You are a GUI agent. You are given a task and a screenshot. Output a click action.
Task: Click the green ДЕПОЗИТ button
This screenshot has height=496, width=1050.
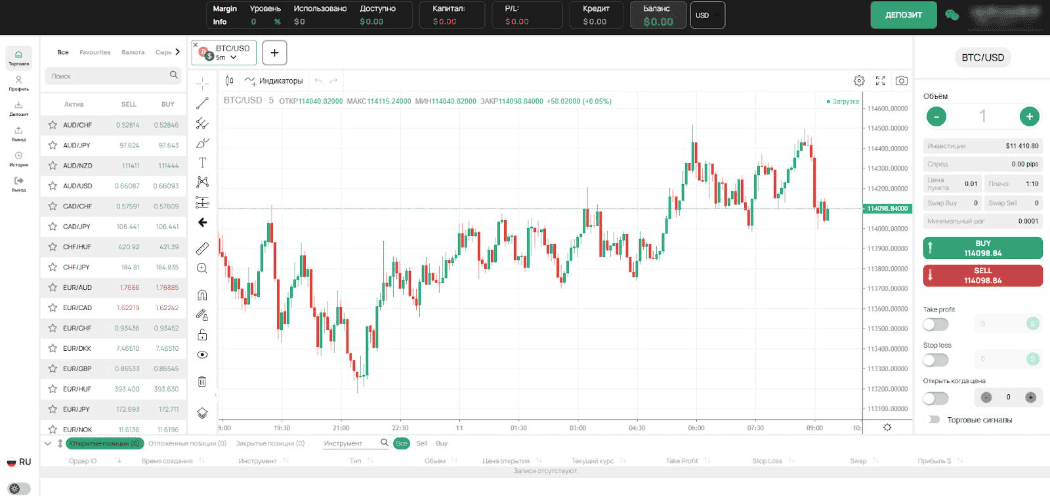tap(903, 15)
